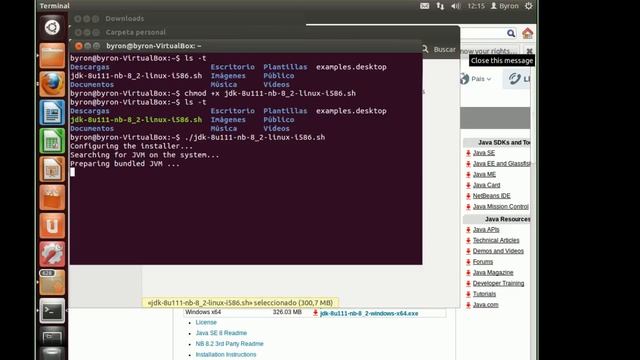This screenshot has width=640, height=360.
Task: Open the Java.com link
Action: [x=485, y=304]
